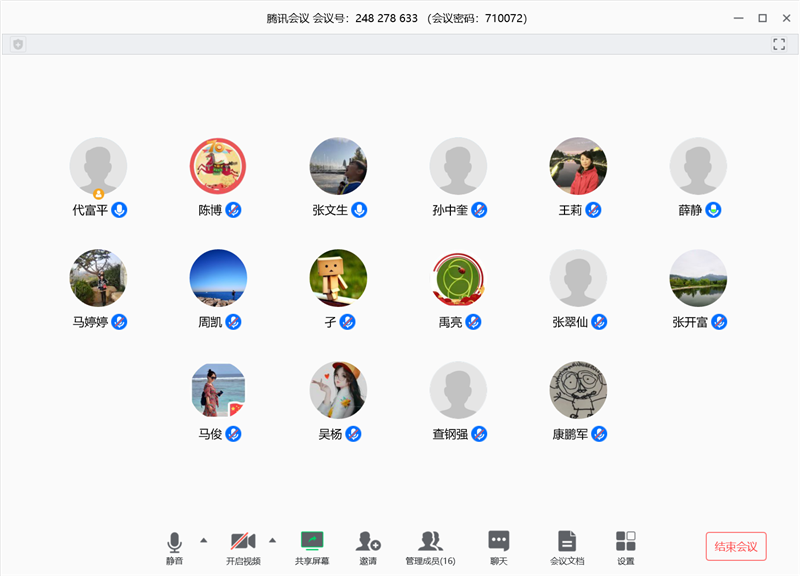Select 马婷婷's avatar photo
This screenshot has height=576, width=800.
[x=98, y=278]
